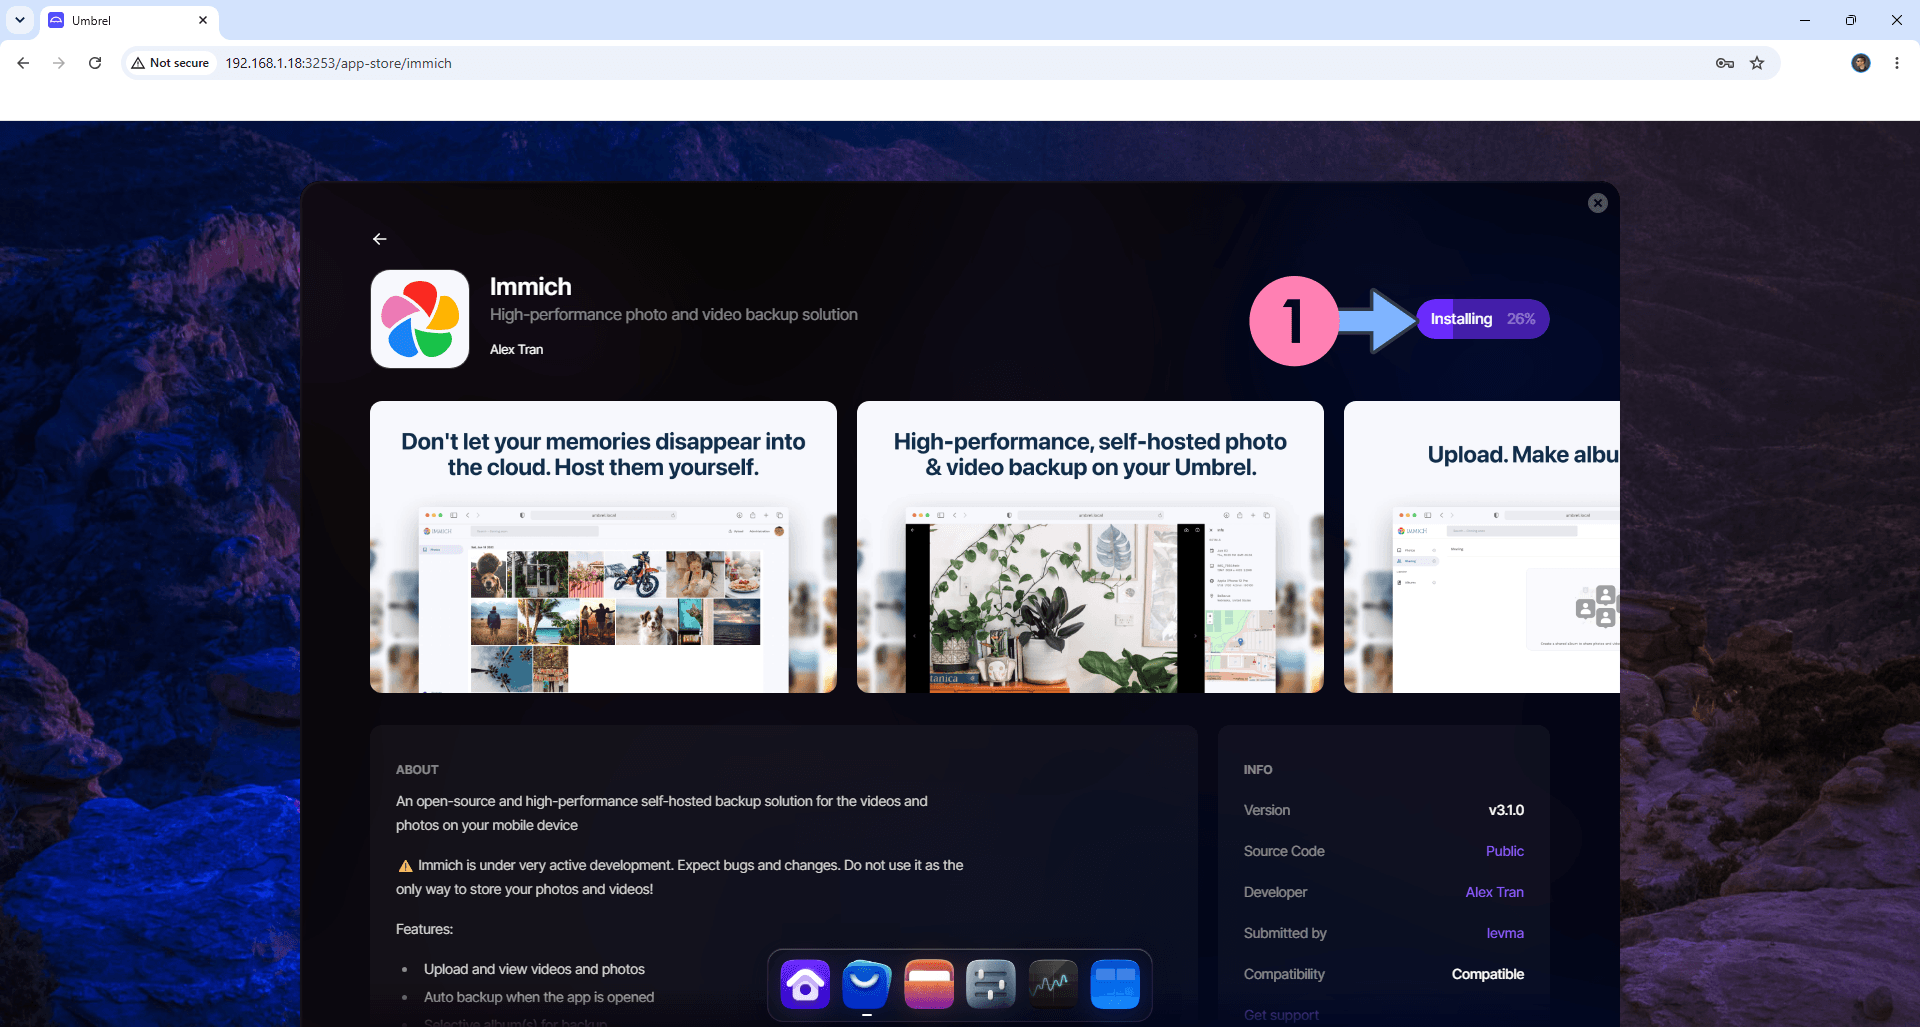Click 'Auto backup when the app is opened'

click(x=539, y=997)
